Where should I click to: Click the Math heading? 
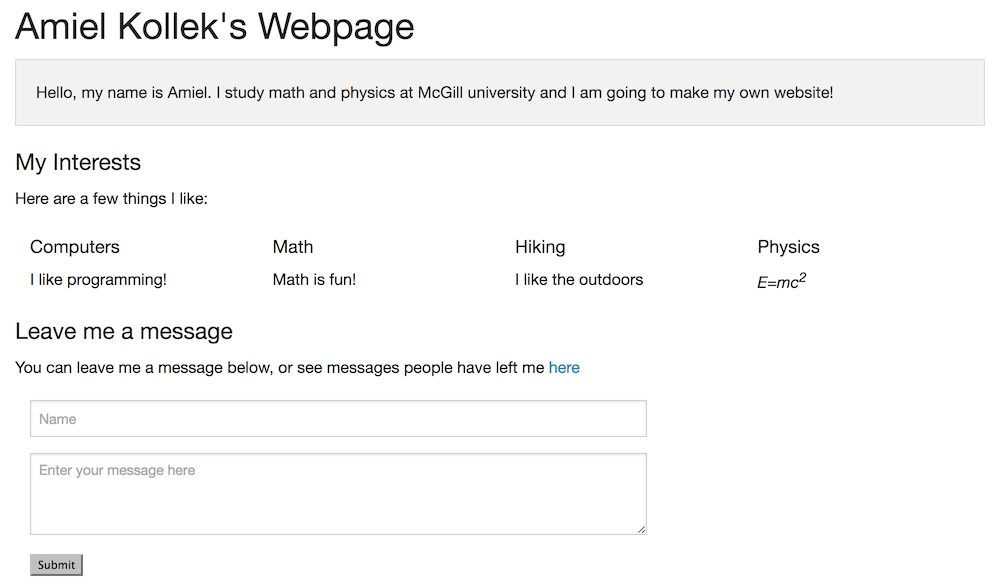click(293, 247)
